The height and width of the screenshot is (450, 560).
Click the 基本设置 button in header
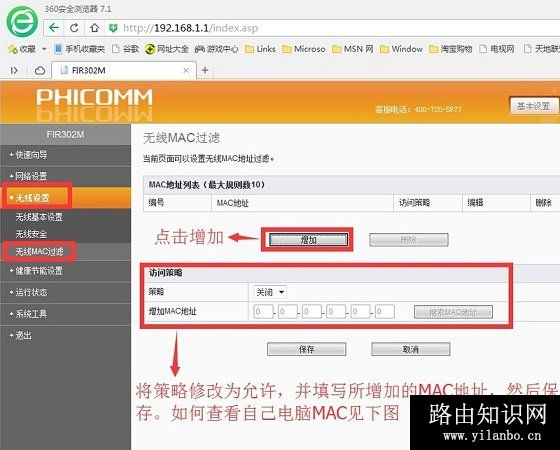pos(534,106)
